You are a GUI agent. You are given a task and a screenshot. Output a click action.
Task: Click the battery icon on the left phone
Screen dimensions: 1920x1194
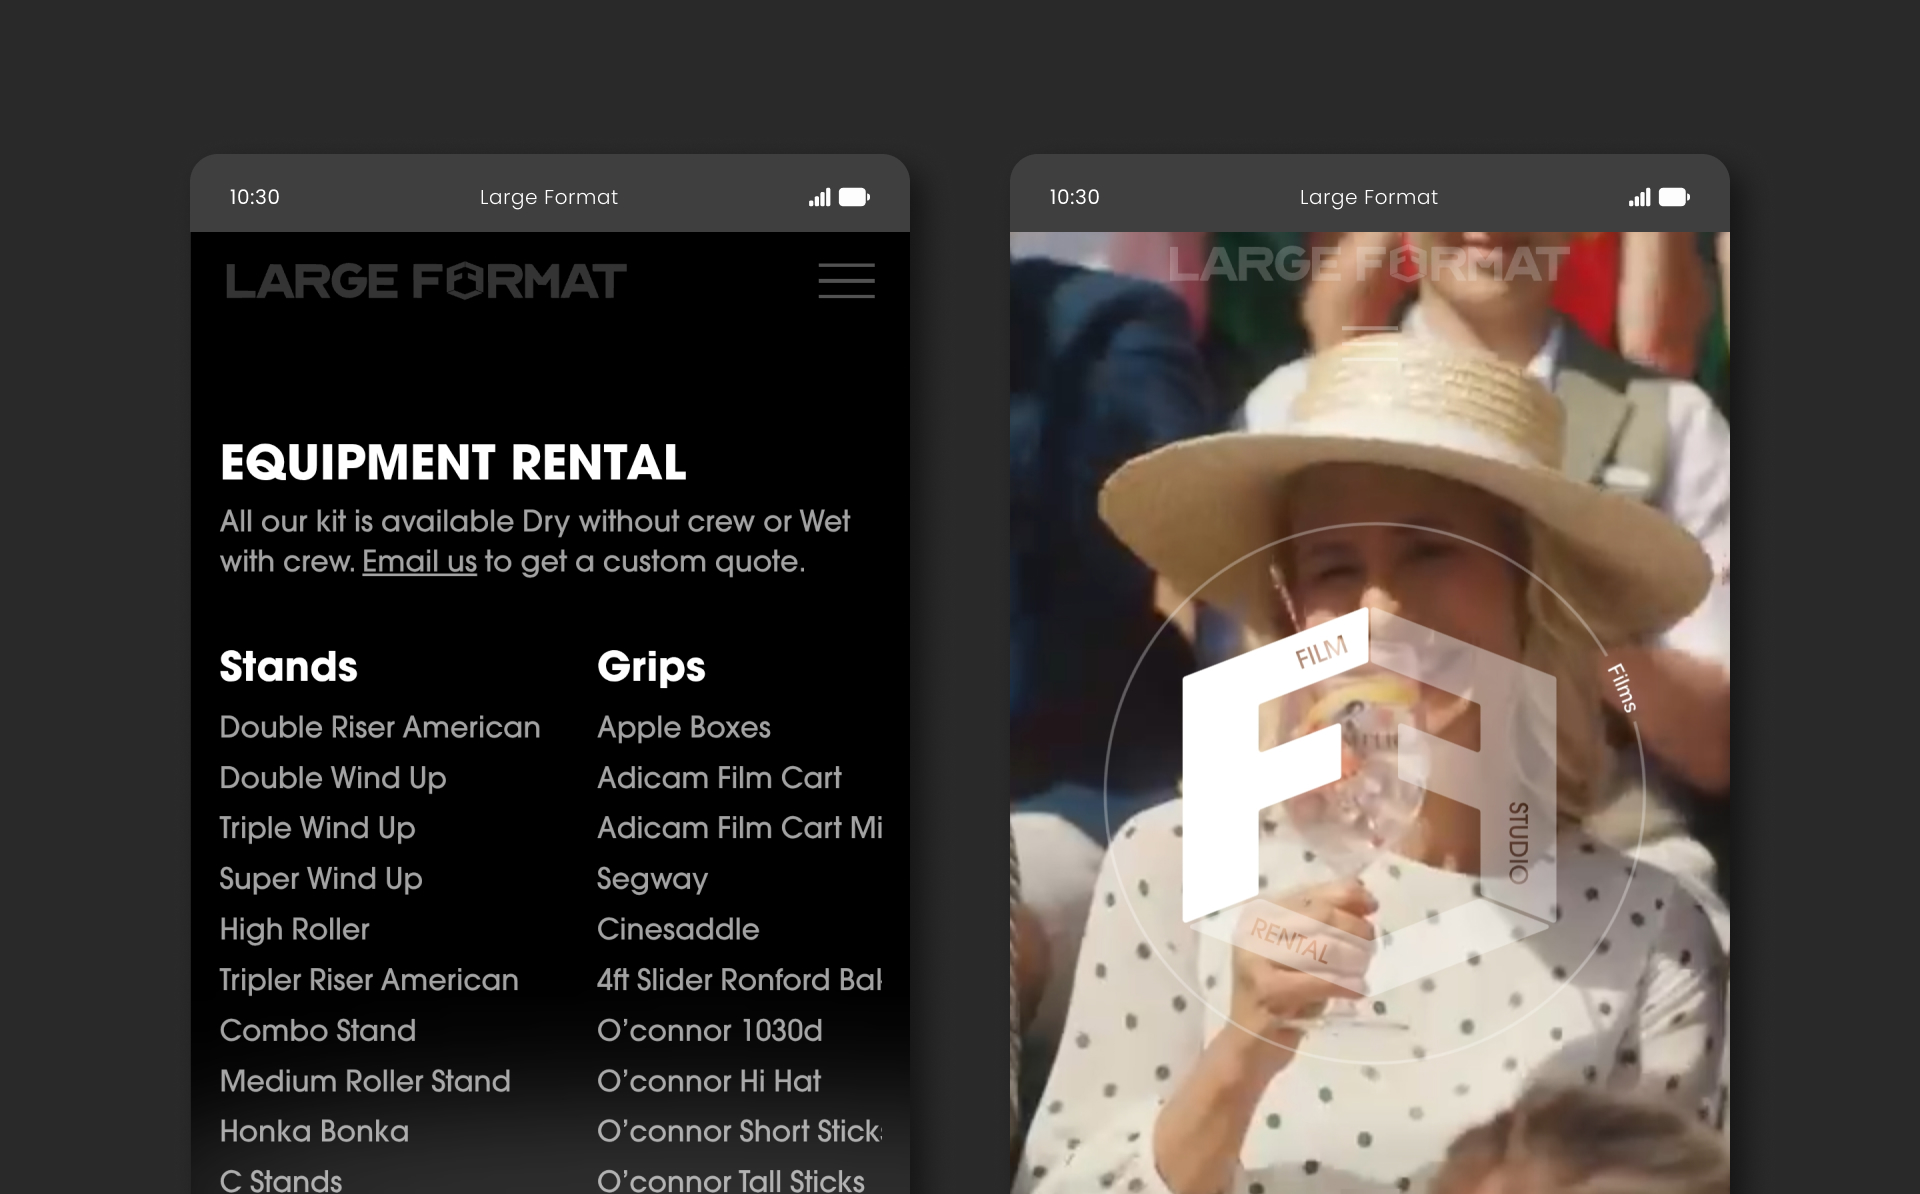pyautogui.click(x=853, y=197)
